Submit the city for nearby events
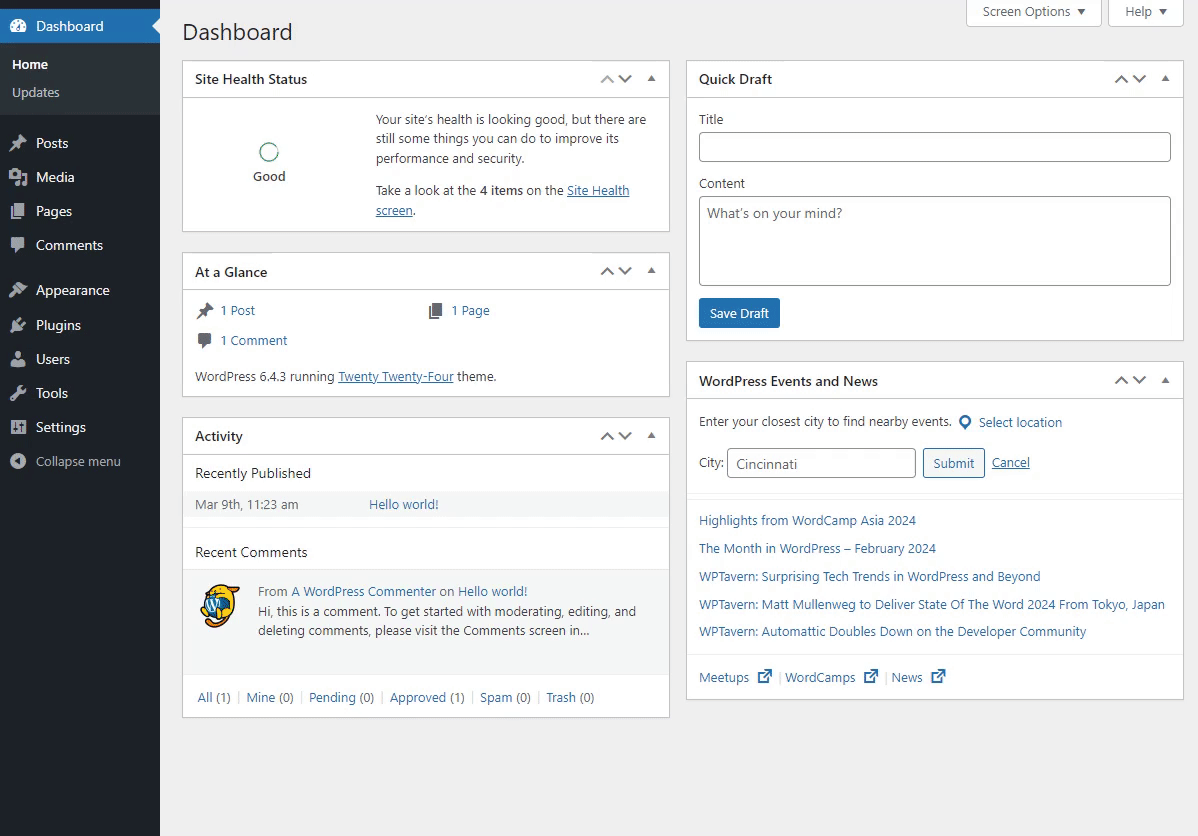The width and height of the screenshot is (1198, 836). [954, 463]
